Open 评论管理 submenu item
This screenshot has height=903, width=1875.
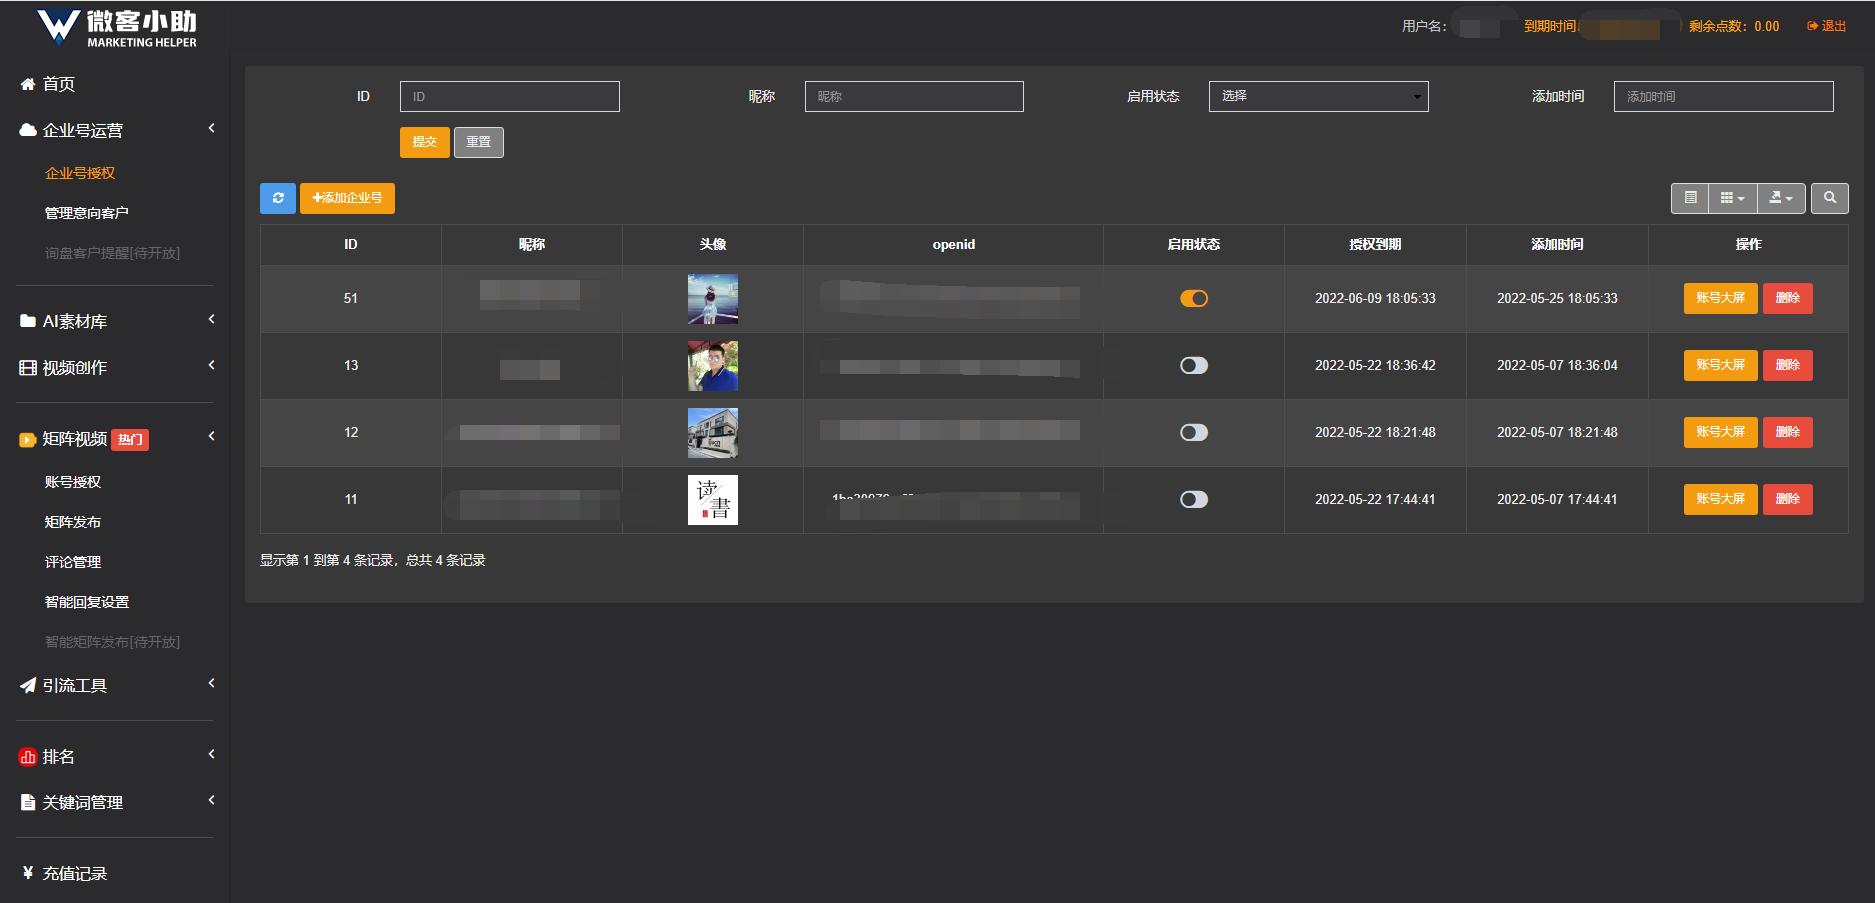(73, 562)
